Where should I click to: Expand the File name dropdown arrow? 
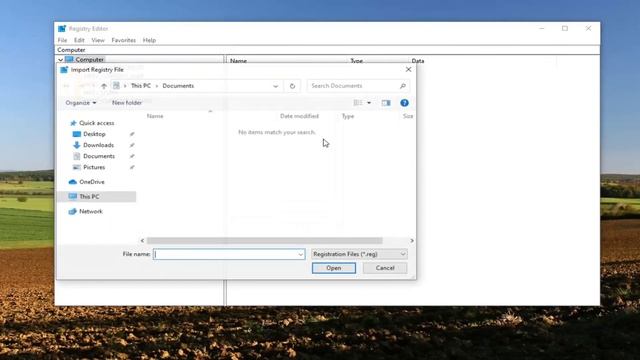click(301, 254)
